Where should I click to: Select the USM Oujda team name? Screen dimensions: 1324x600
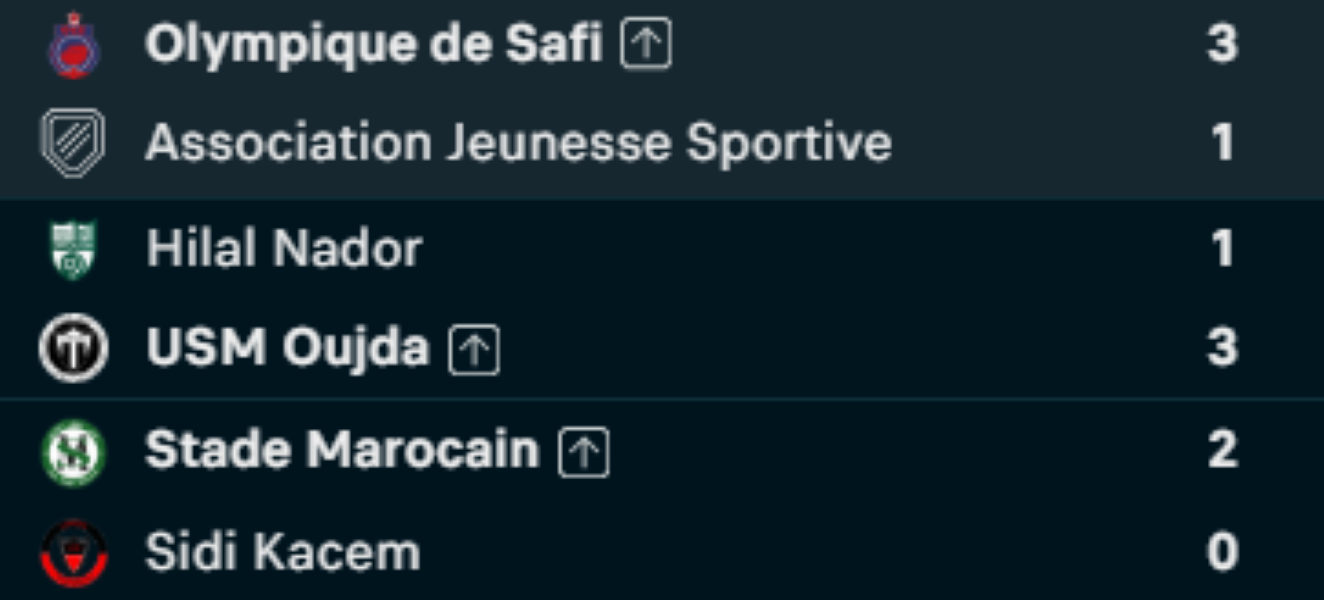(x=288, y=348)
